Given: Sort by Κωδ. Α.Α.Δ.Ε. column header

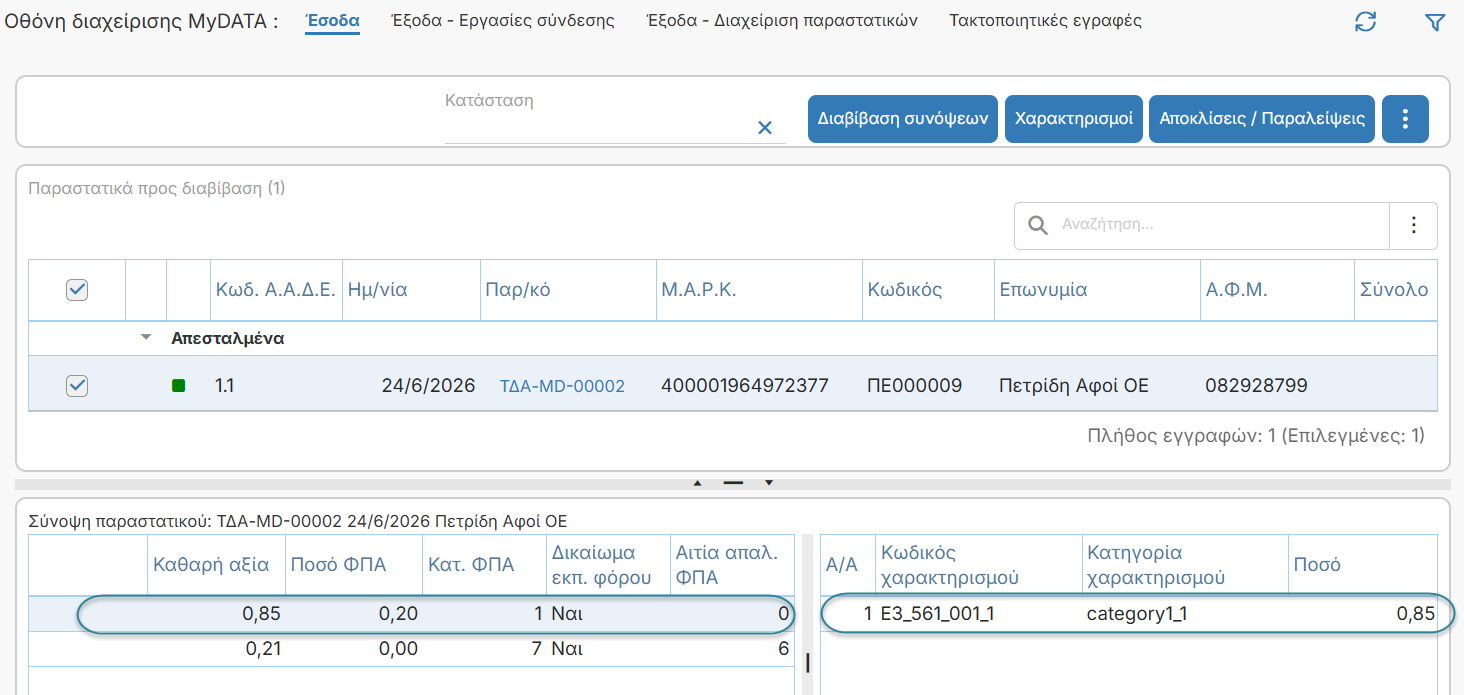Looking at the screenshot, I should click(x=276, y=290).
